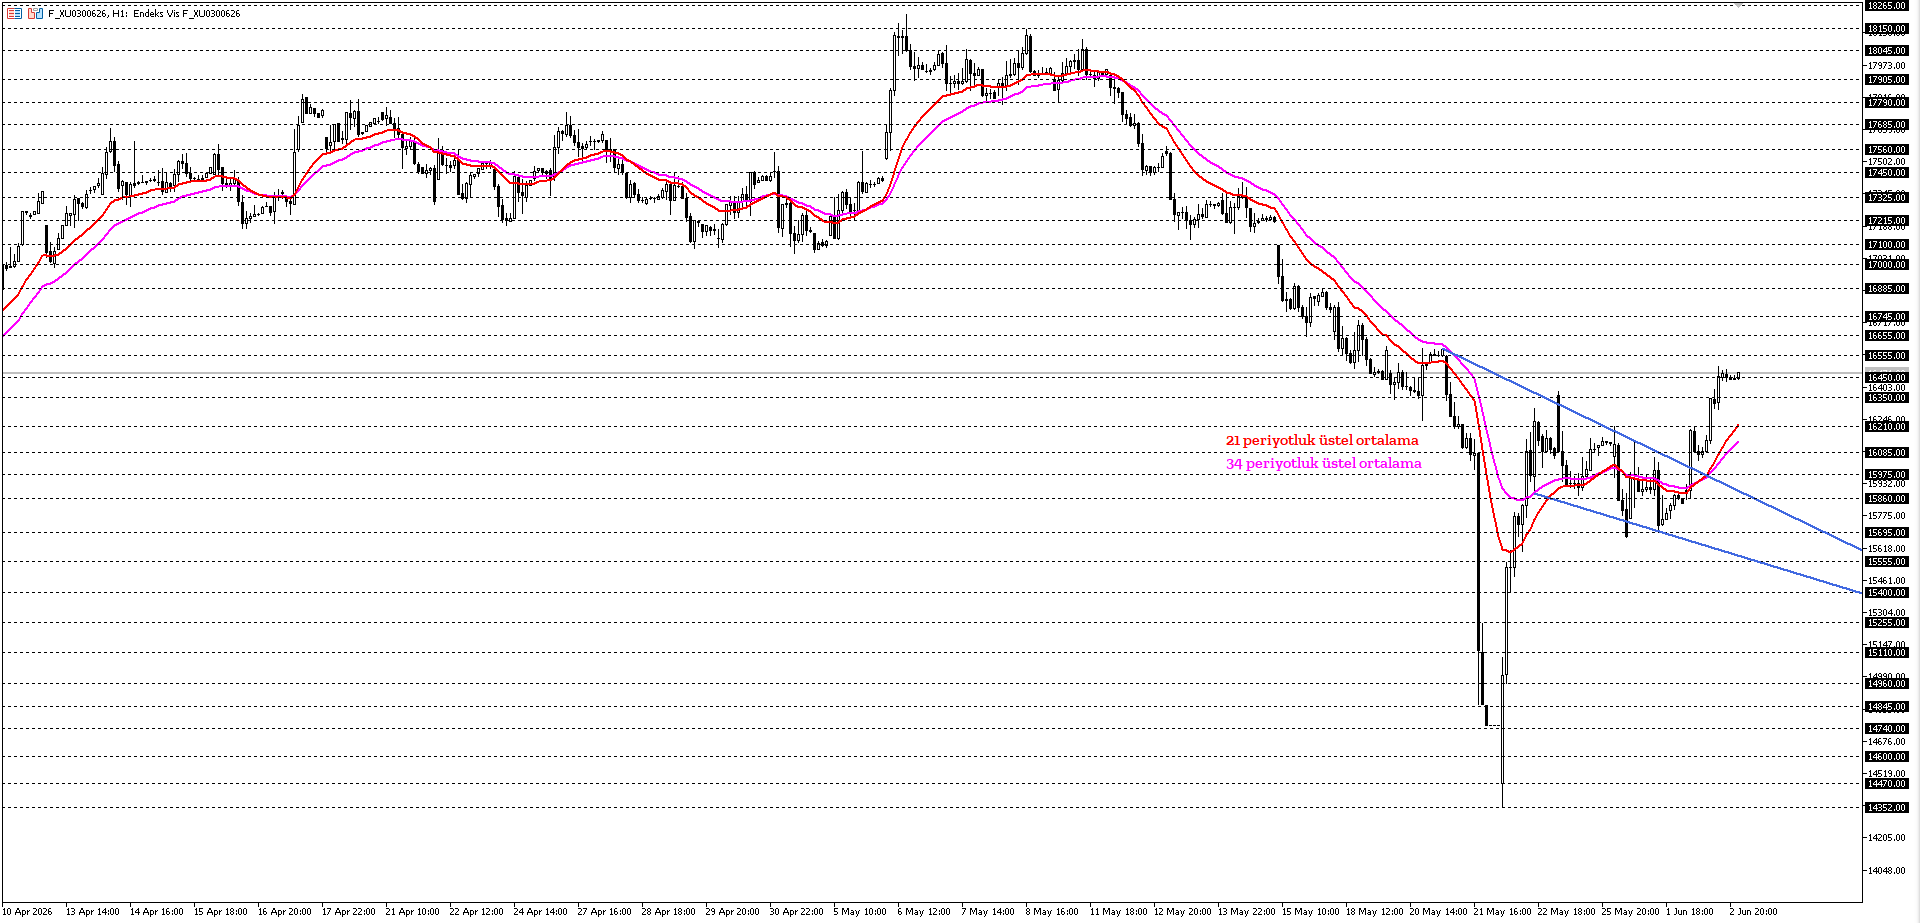Click the 17560.00 price level label

(1887, 150)
